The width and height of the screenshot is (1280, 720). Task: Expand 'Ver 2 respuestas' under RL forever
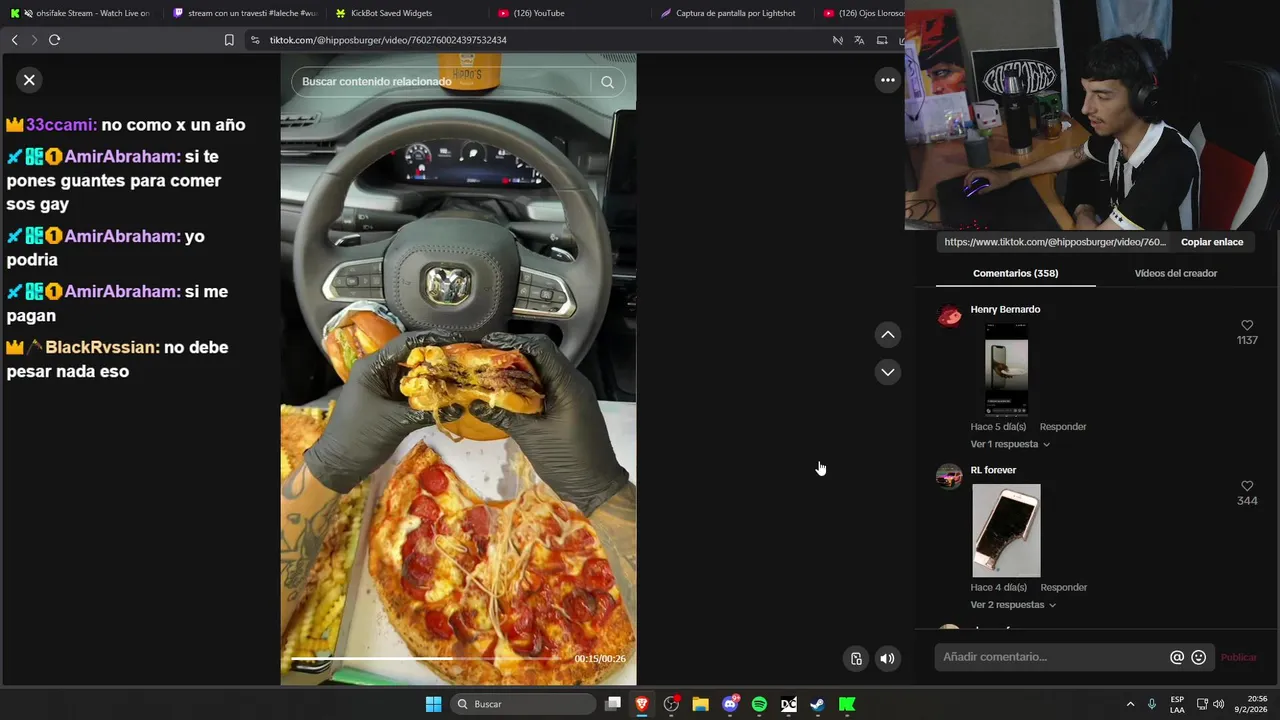pos(1013,605)
